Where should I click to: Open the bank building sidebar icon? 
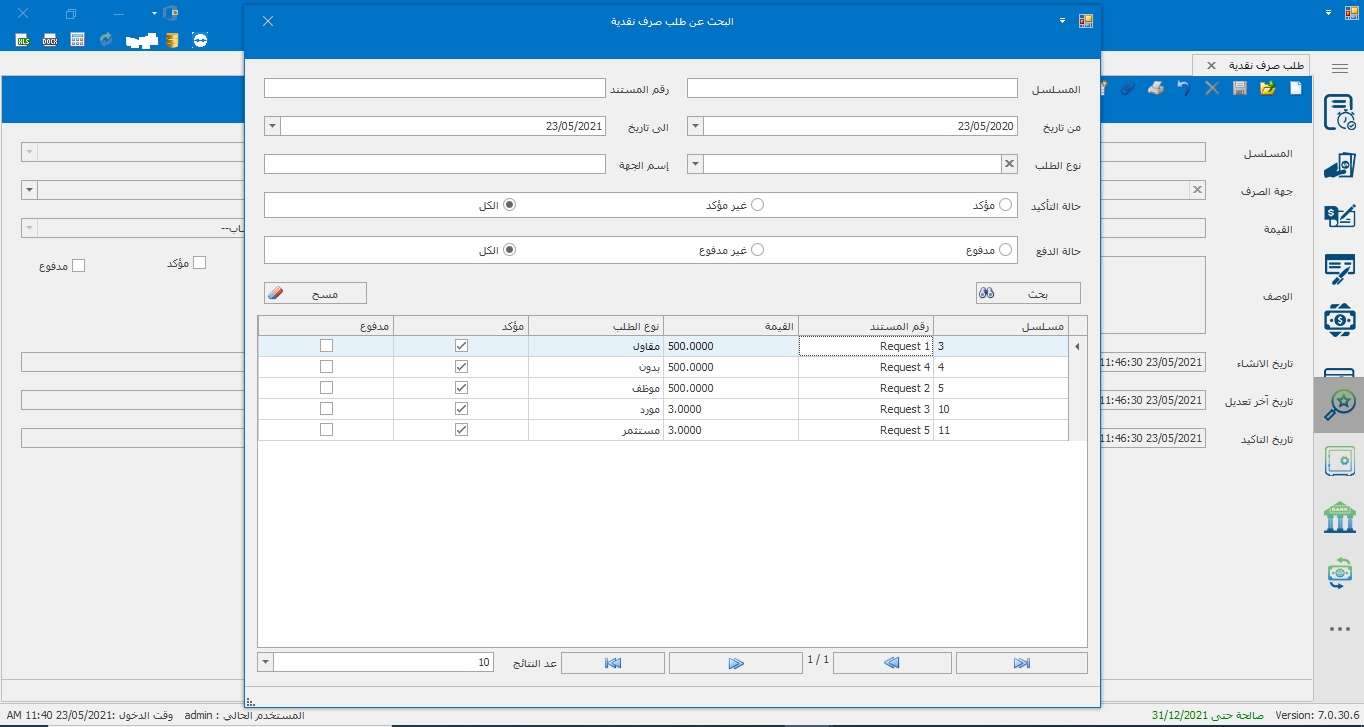point(1339,518)
